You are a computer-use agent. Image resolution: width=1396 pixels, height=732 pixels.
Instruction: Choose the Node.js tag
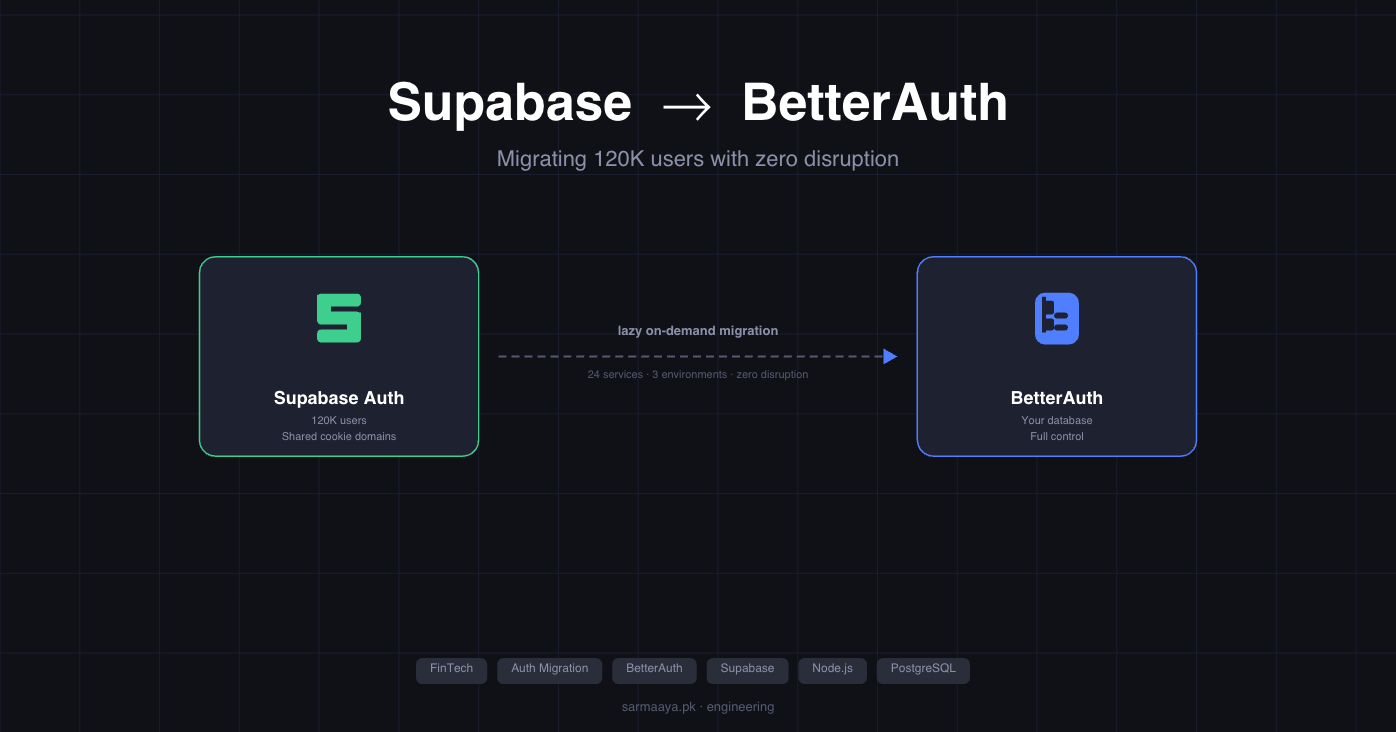[833, 670]
